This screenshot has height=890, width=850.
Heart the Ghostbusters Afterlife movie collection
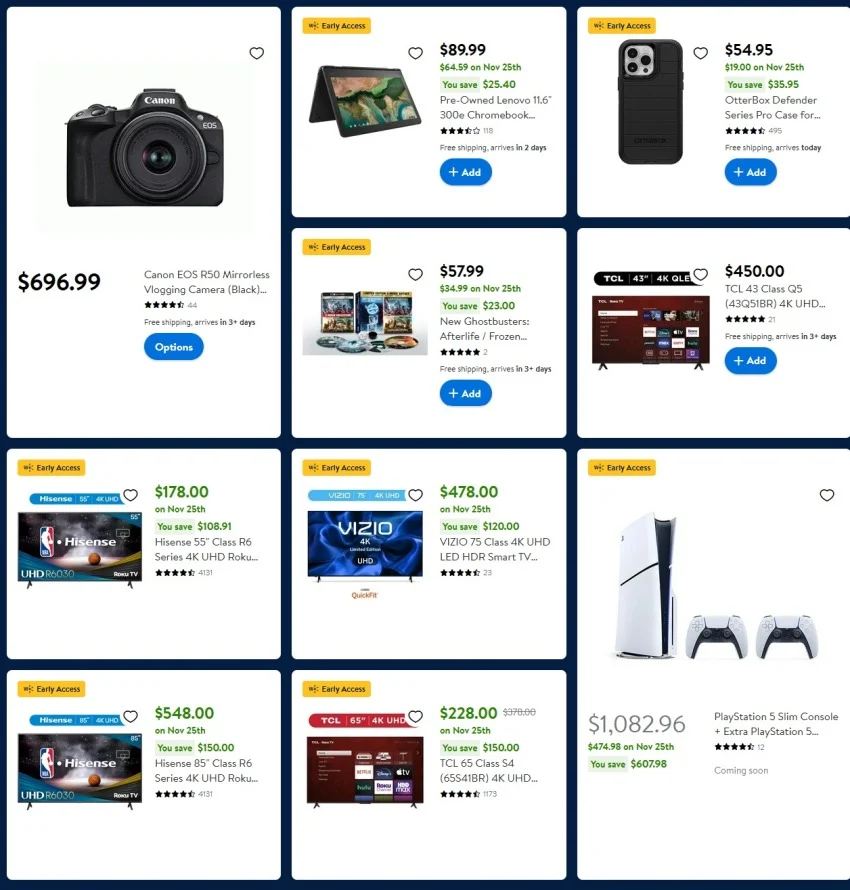415,275
